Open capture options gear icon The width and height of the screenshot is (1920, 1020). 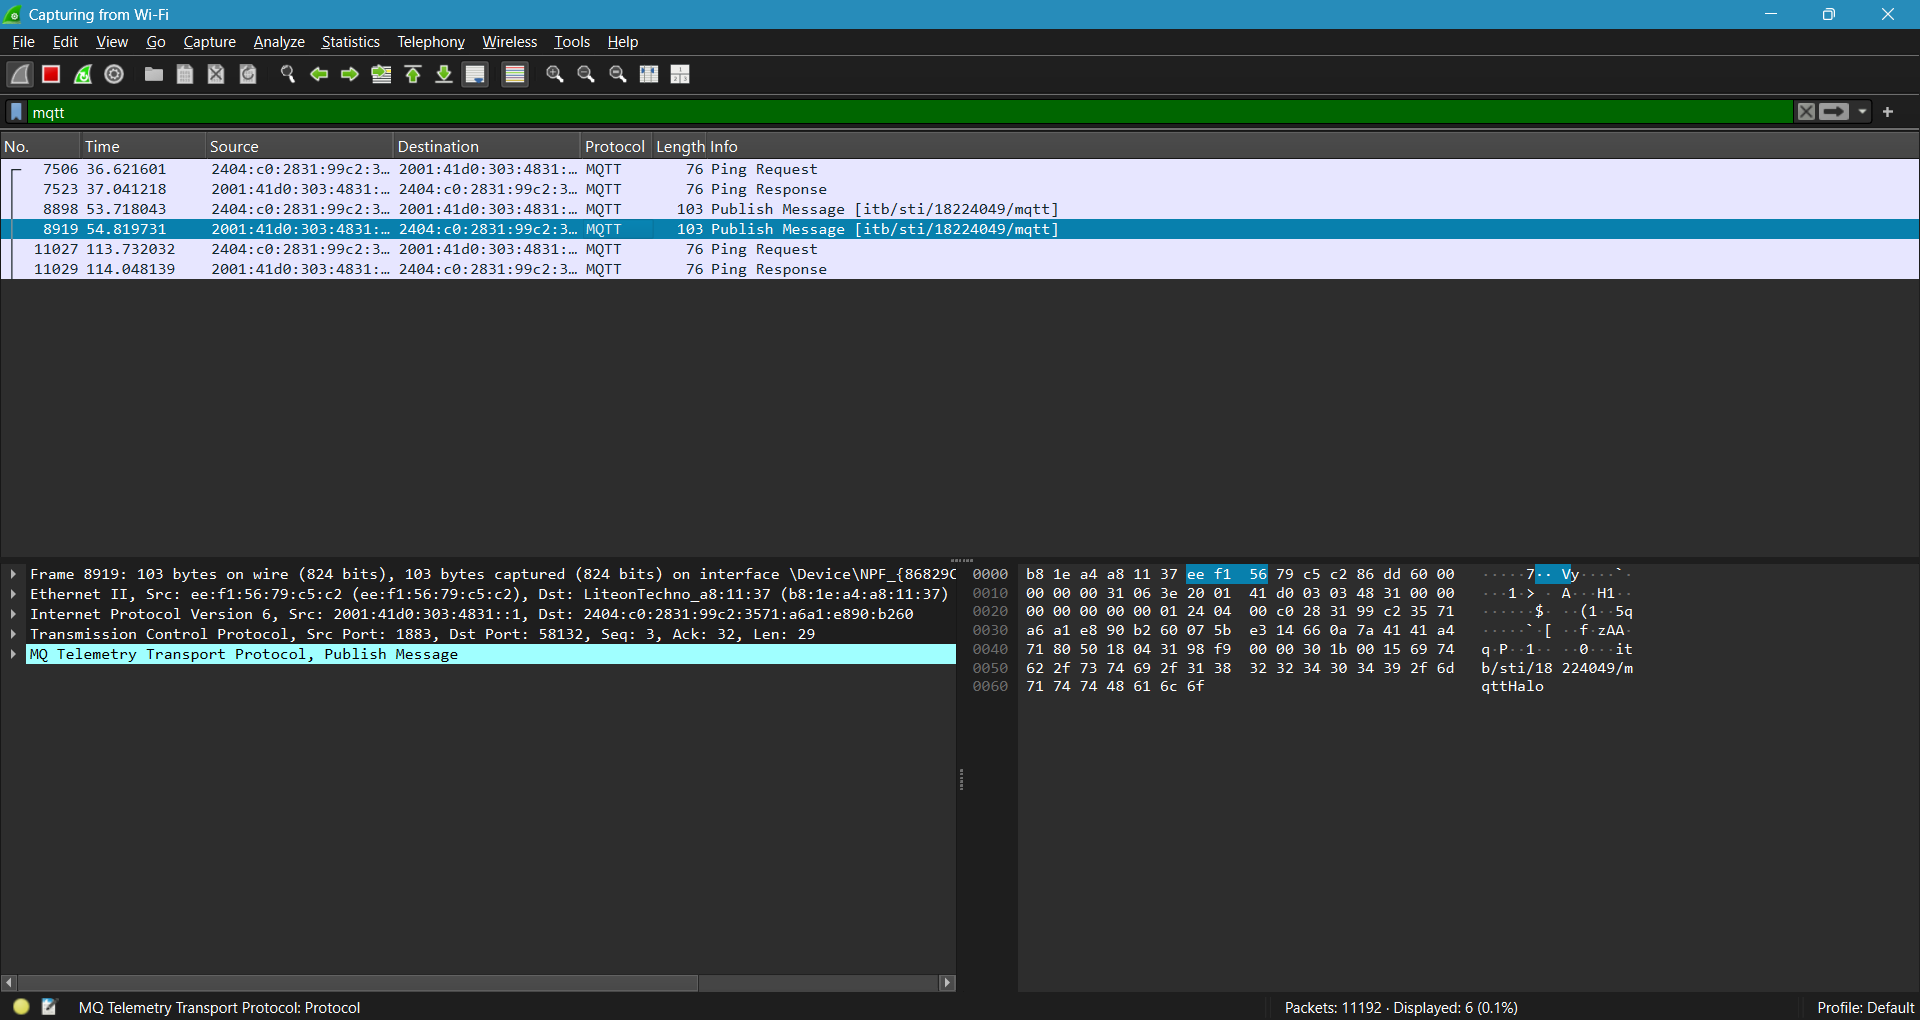tap(114, 74)
